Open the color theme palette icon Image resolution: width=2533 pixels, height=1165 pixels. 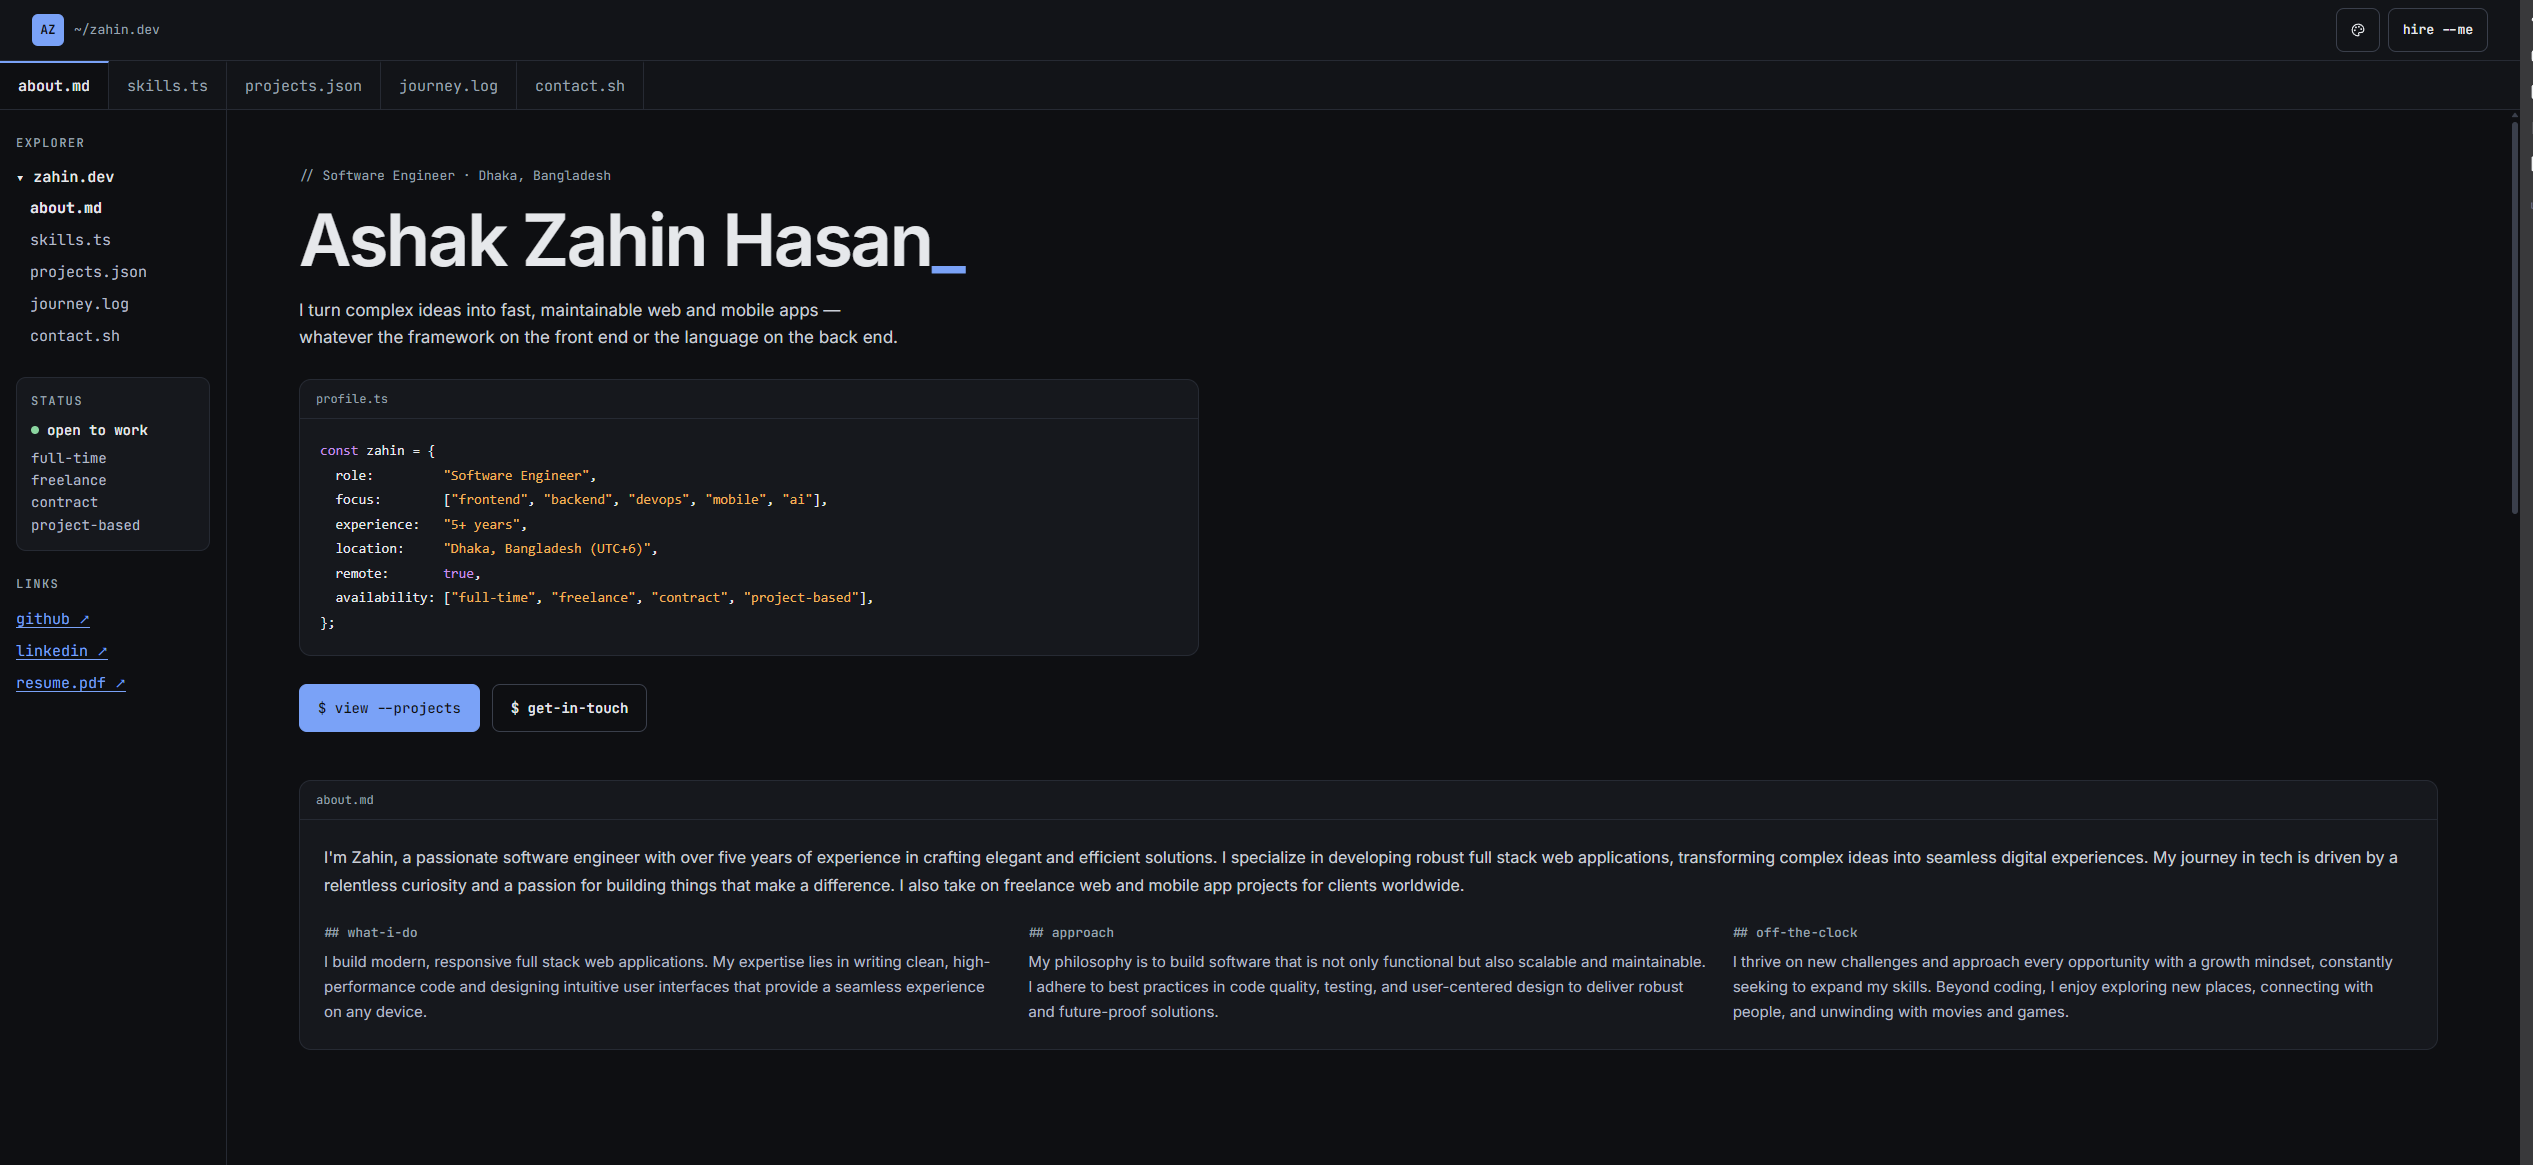[2357, 30]
